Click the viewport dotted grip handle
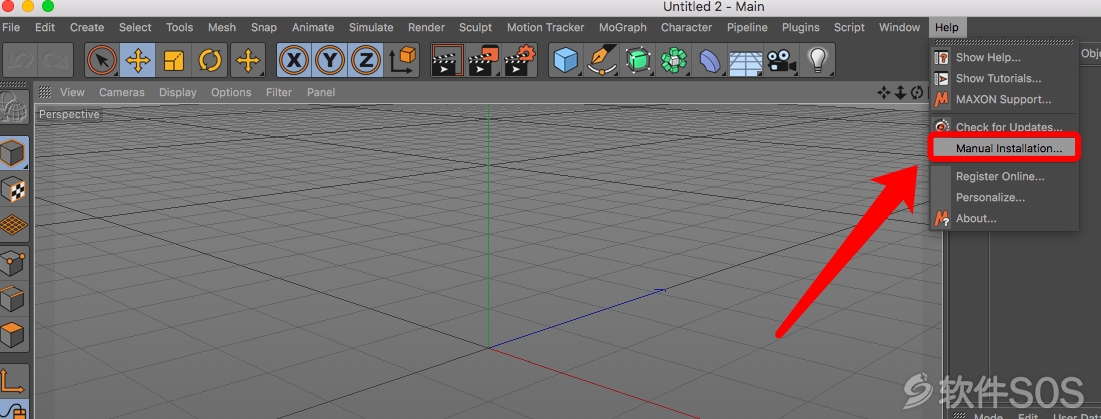1101x419 pixels. tap(45, 92)
